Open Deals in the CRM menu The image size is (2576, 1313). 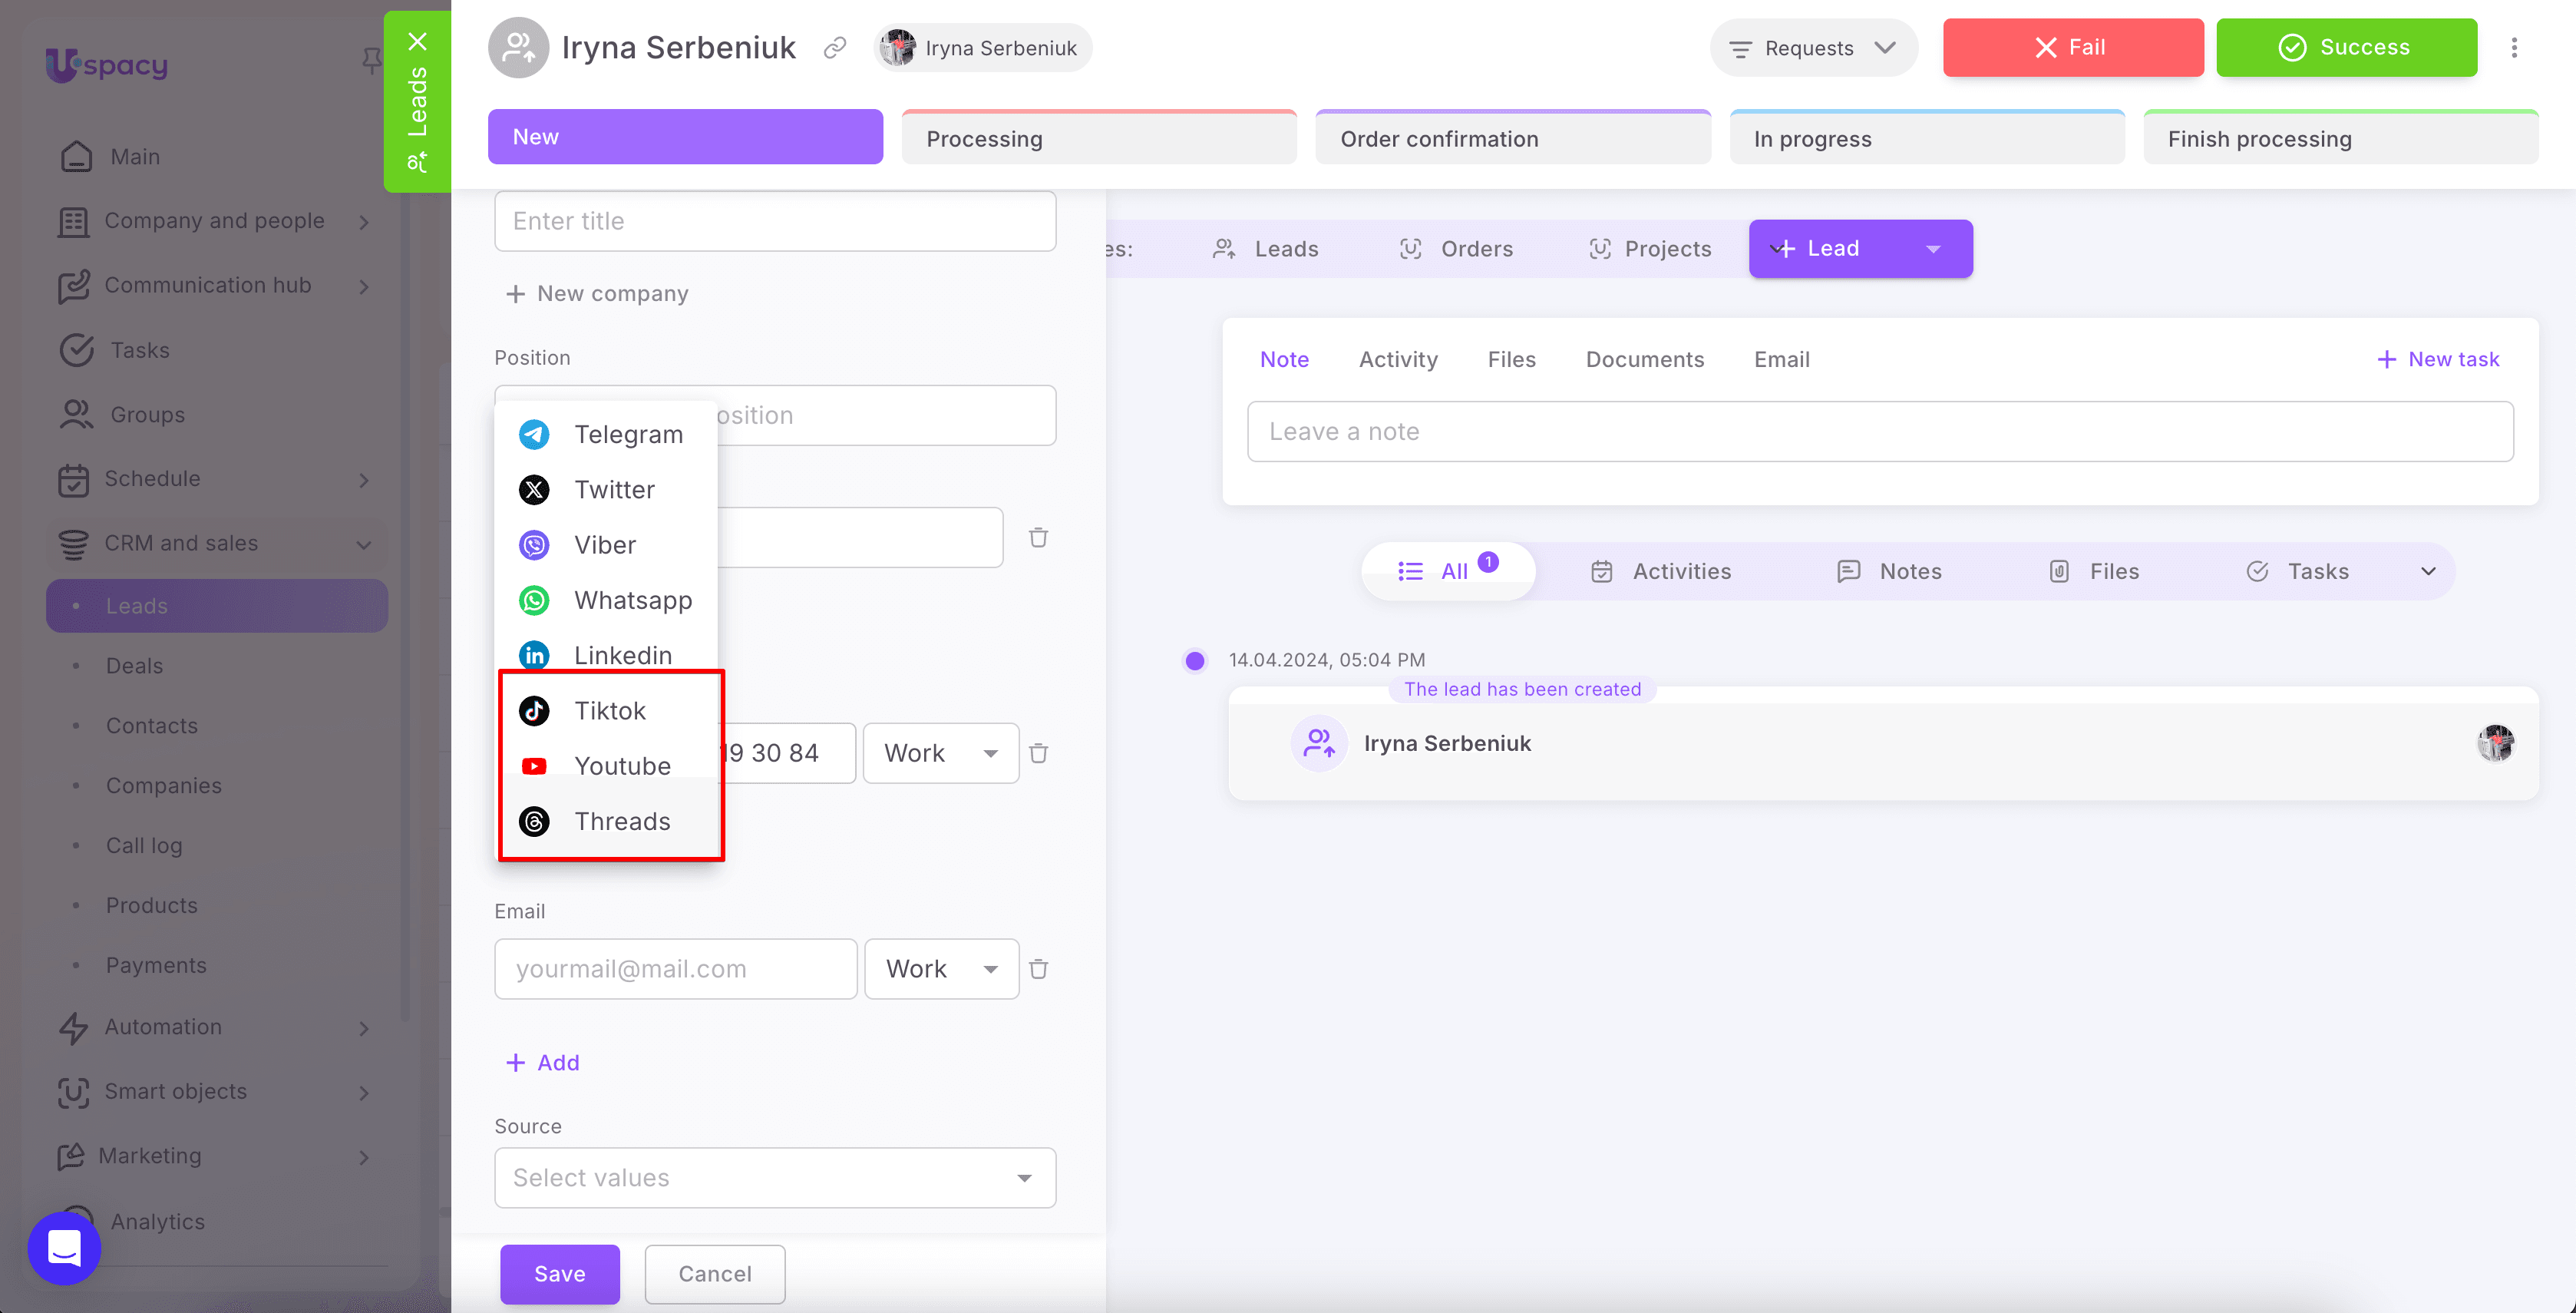[x=134, y=666]
